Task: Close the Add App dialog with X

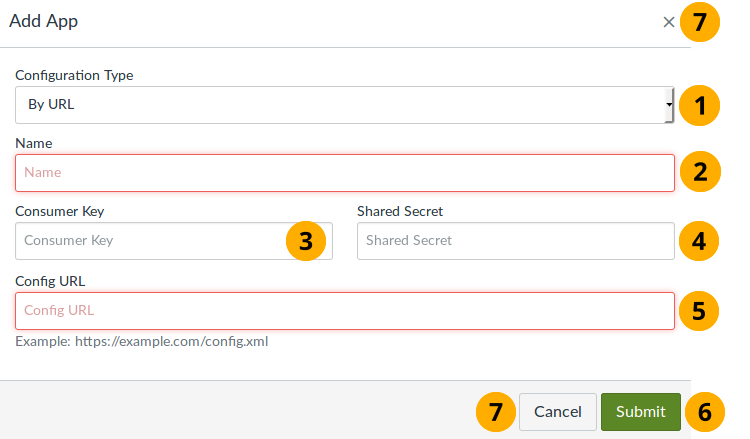Action: tap(668, 22)
